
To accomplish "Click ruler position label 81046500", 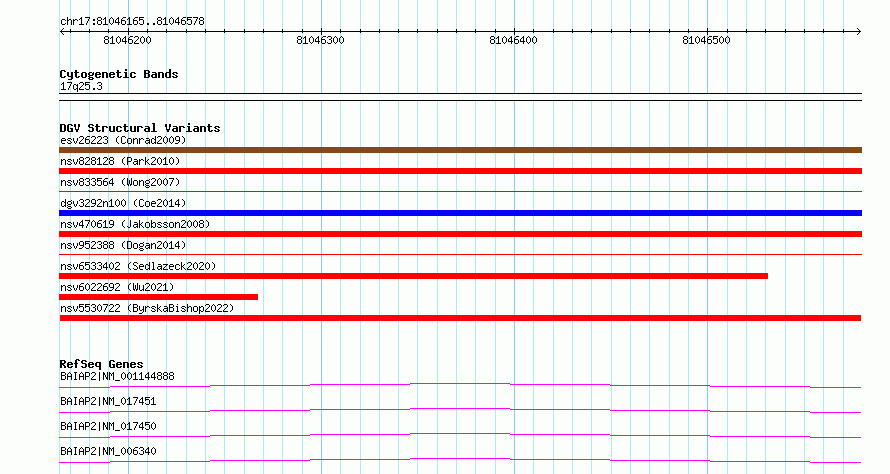I will [707, 40].
